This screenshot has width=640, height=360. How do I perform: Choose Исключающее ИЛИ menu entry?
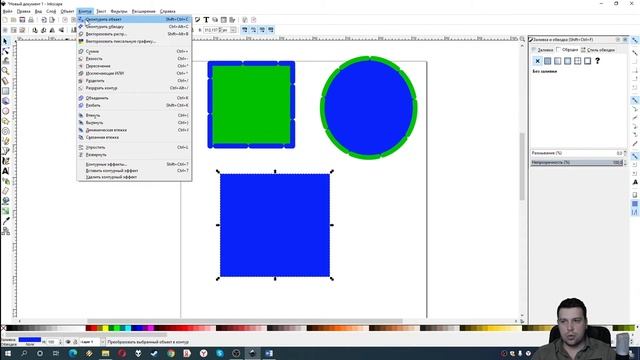(134, 73)
